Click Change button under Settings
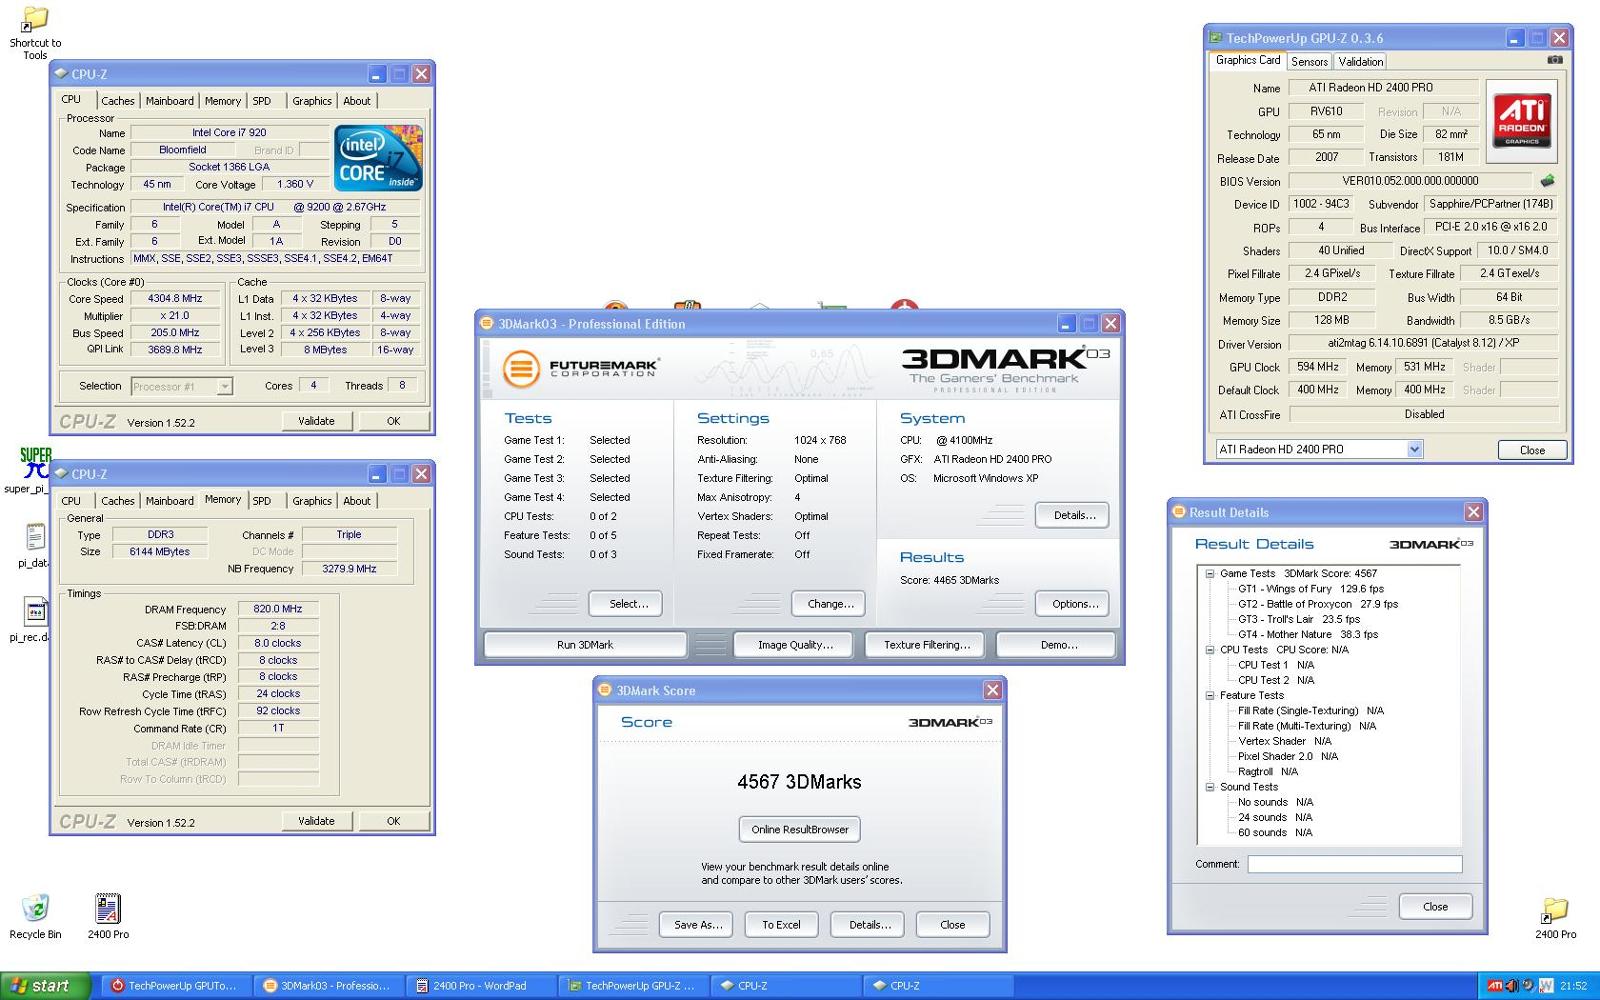The image size is (1600, 1000). click(x=830, y=603)
